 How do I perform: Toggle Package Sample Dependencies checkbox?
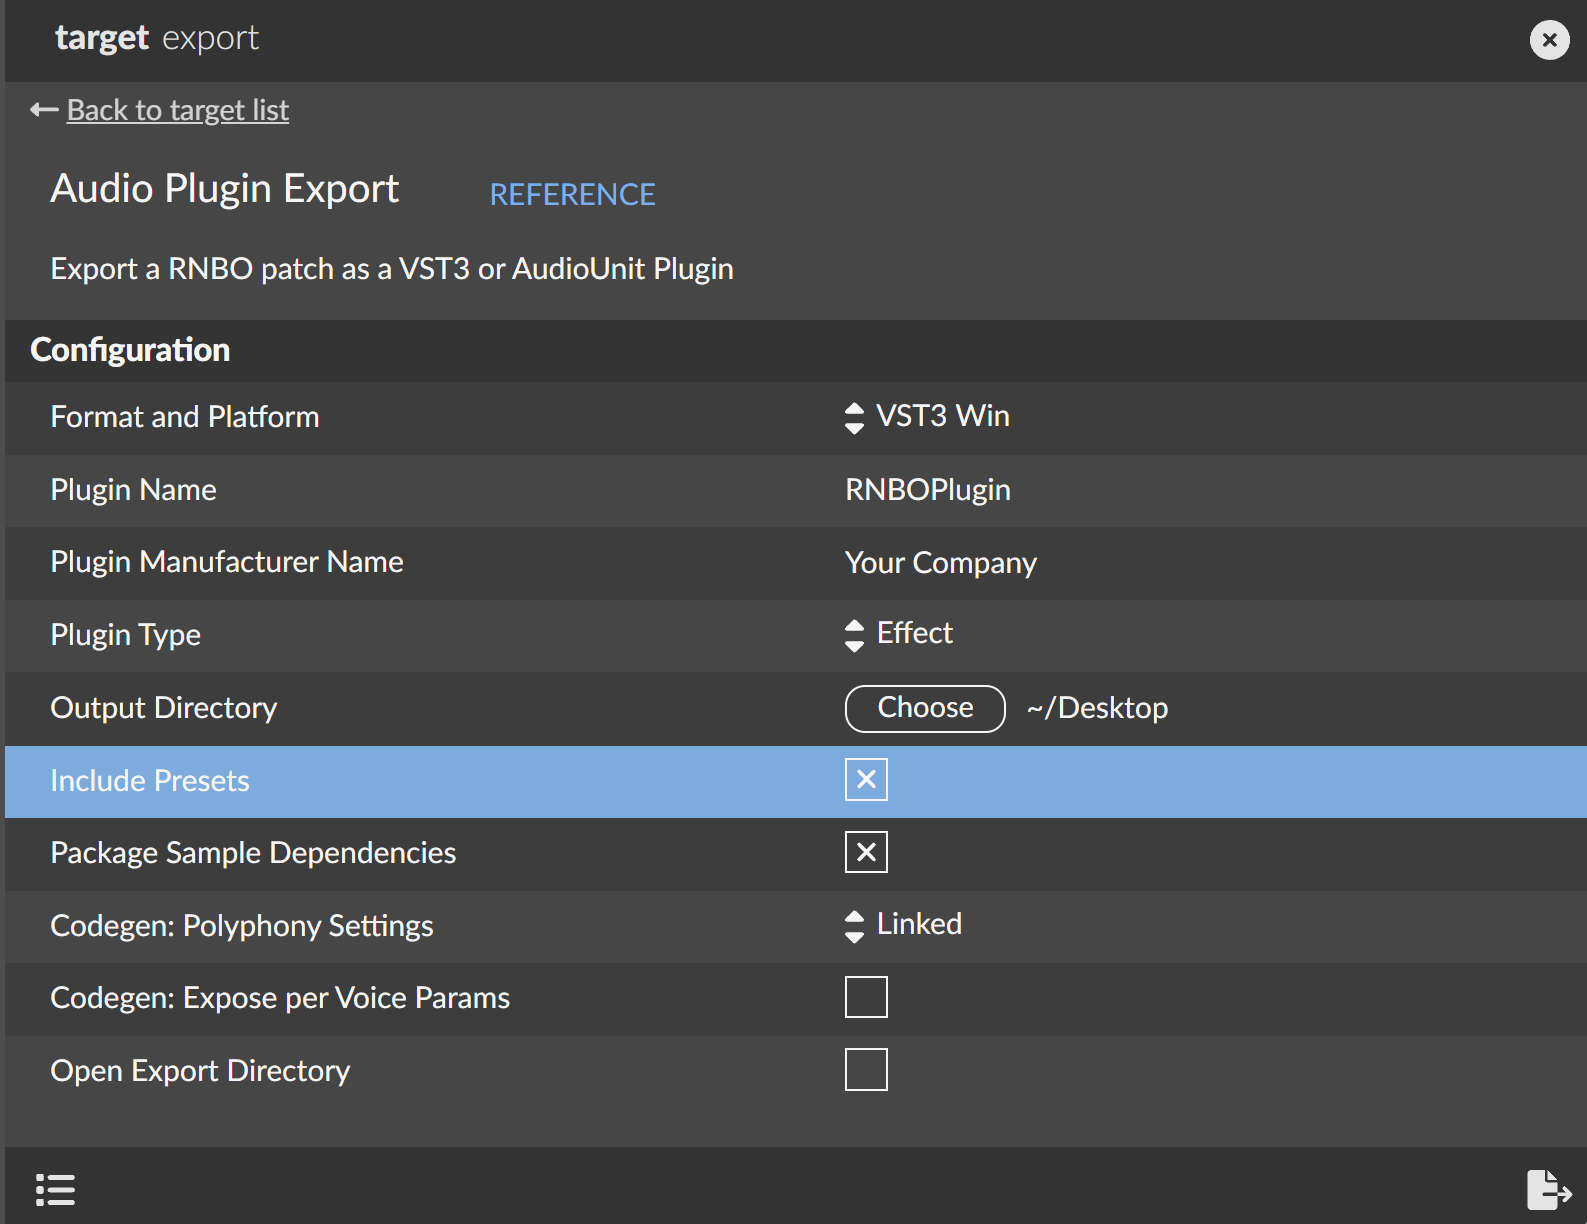pos(866,852)
